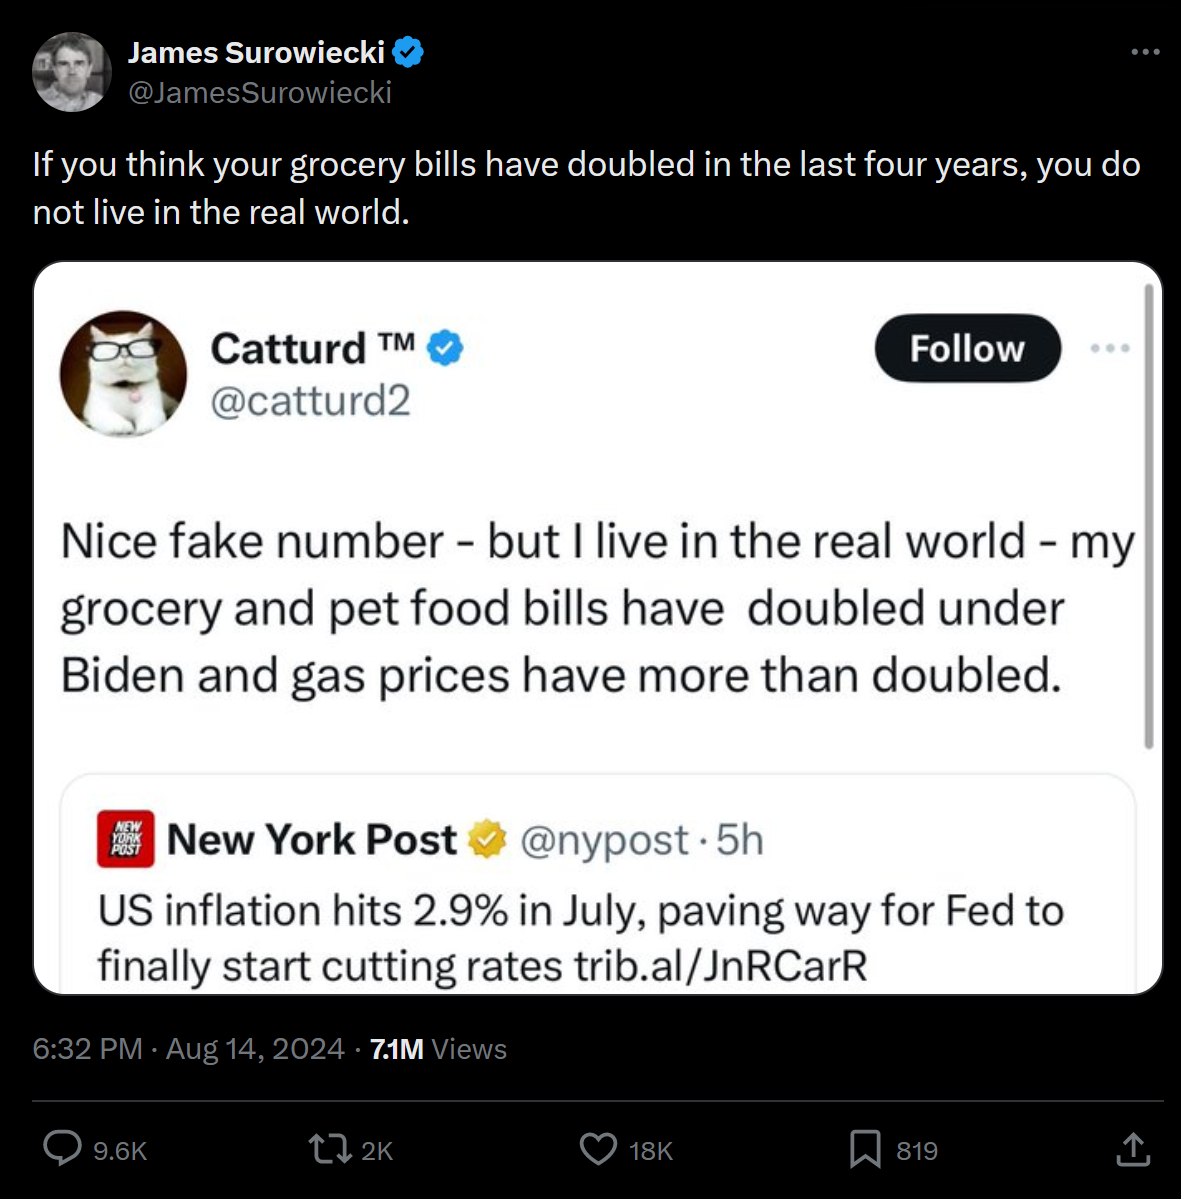Open the Catturd cat avatar

pos(123,374)
